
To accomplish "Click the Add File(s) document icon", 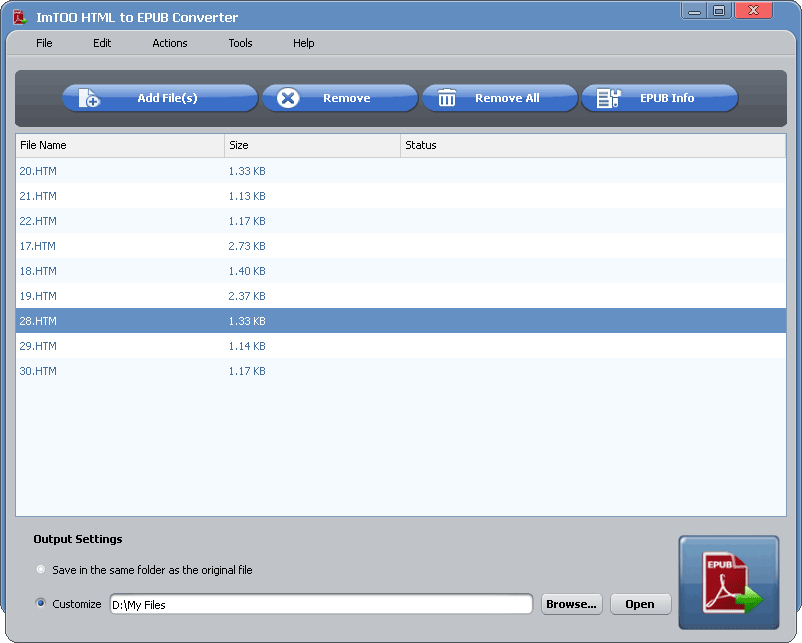I will pos(89,98).
